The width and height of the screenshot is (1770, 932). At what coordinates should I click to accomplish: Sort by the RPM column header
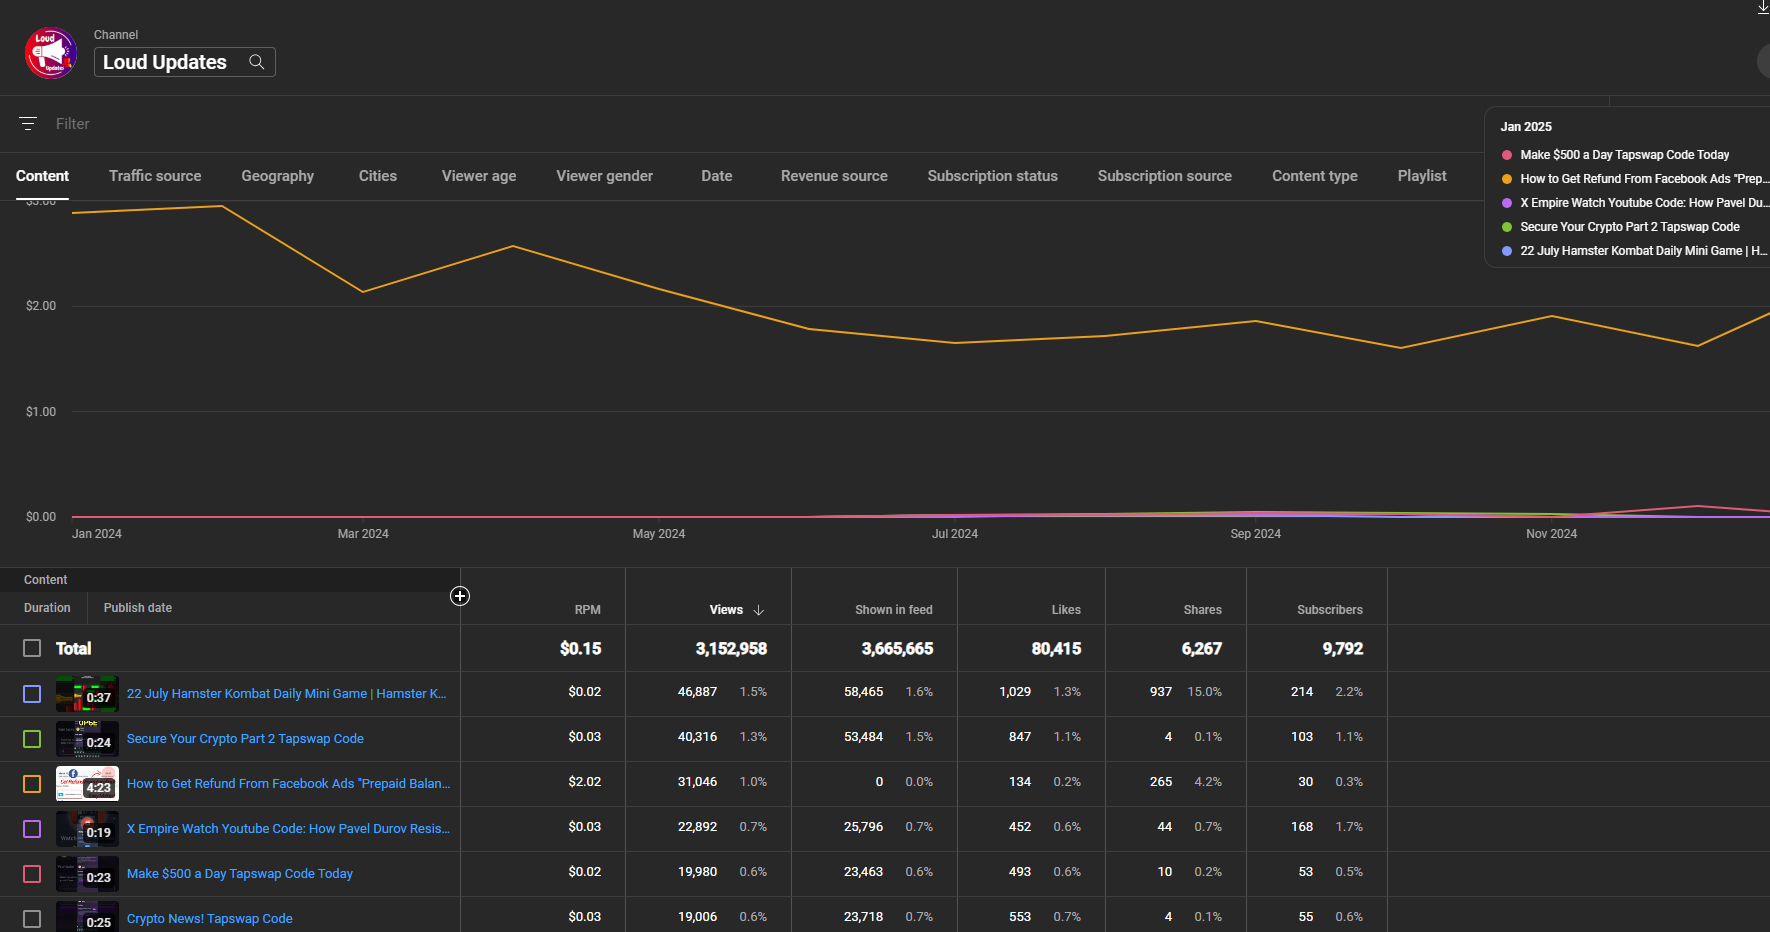click(588, 610)
